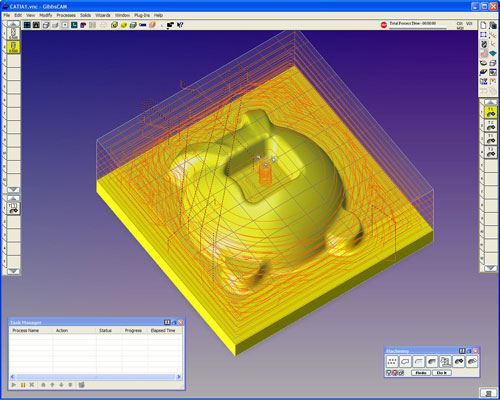Click the up arrow above left tool list
500x400 pixels.
pos(13,24)
